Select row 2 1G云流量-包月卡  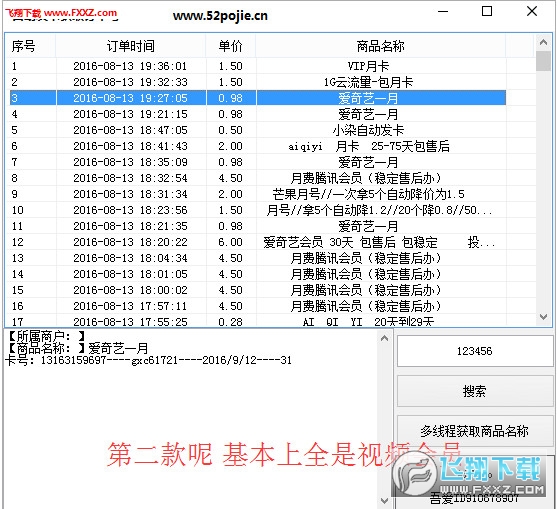[x=256, y=82]
